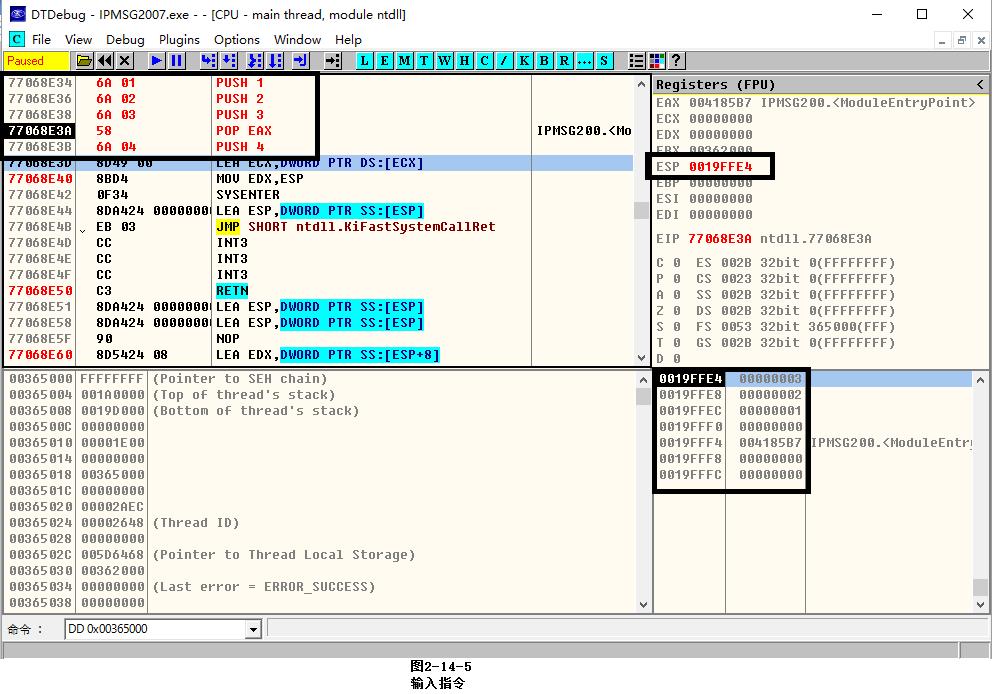Open the Log window with L button

click(x=364, y=61)
